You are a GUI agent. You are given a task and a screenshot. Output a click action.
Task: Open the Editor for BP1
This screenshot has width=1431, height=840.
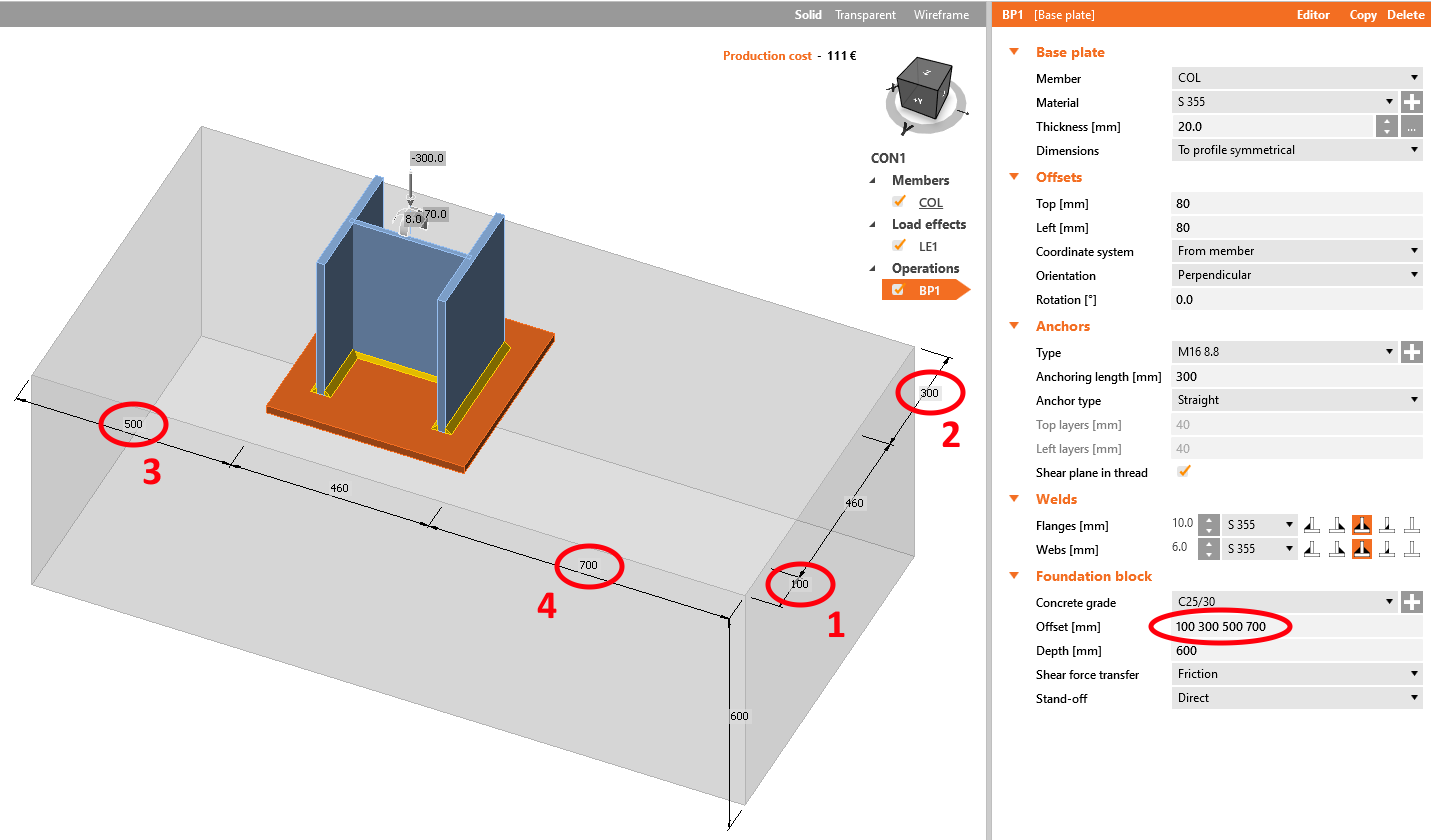tap(1313, 14)
